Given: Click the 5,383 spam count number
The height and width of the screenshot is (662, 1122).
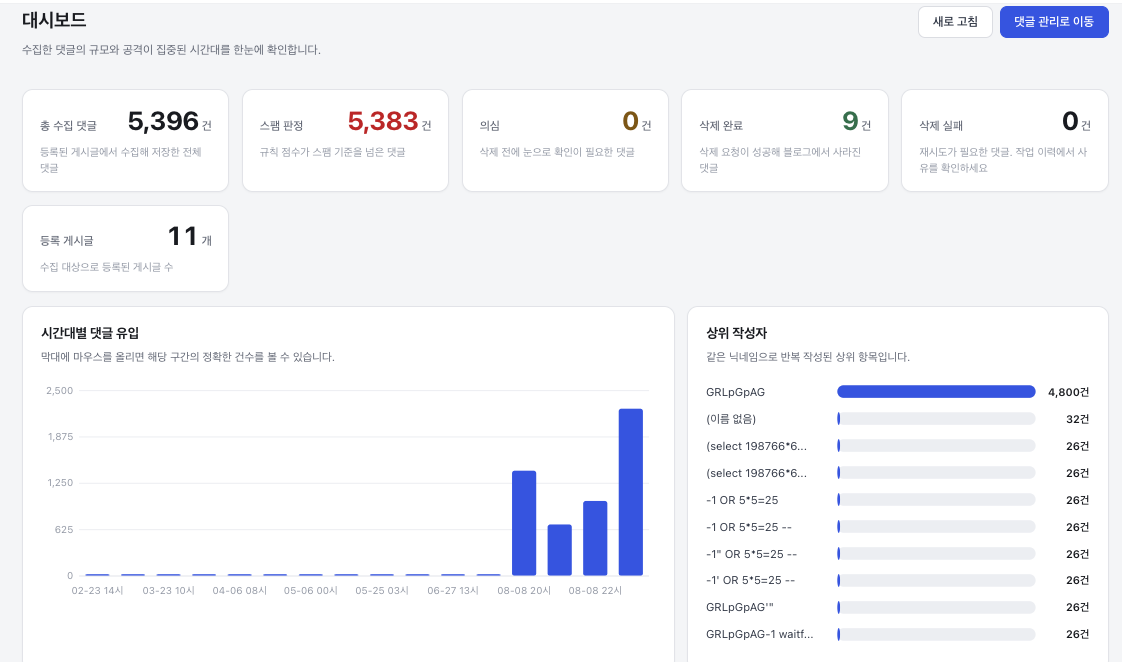Looking at the screenshot, I should click(383, 121).
